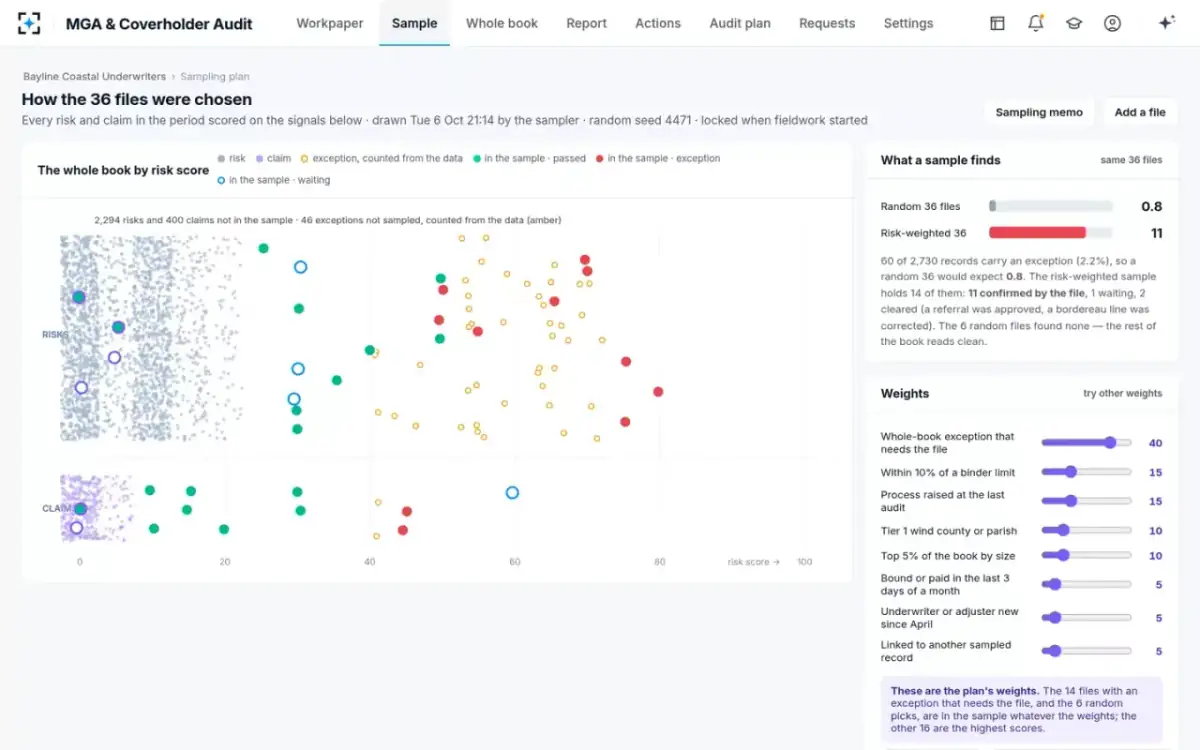Switch to the Workpaper tab

point(329,23)
